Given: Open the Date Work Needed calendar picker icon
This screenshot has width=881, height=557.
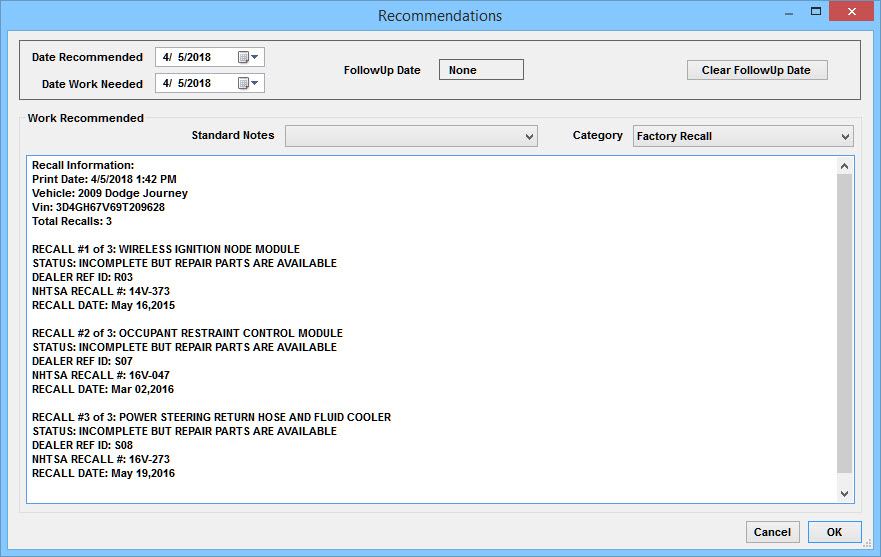Looking at the screenshot, I should pos(248,83).
